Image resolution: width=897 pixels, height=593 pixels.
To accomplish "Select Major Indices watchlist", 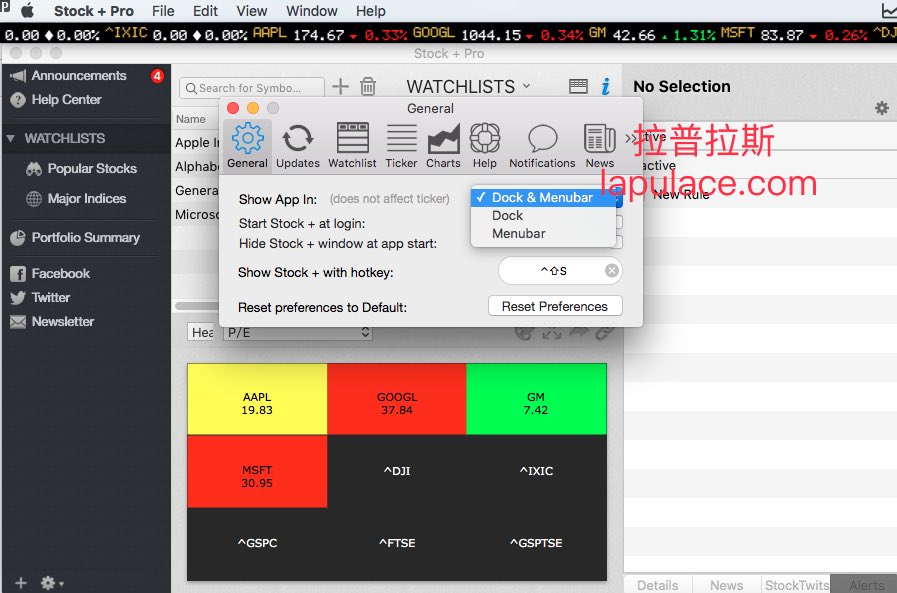I will (x=86, y=198).
